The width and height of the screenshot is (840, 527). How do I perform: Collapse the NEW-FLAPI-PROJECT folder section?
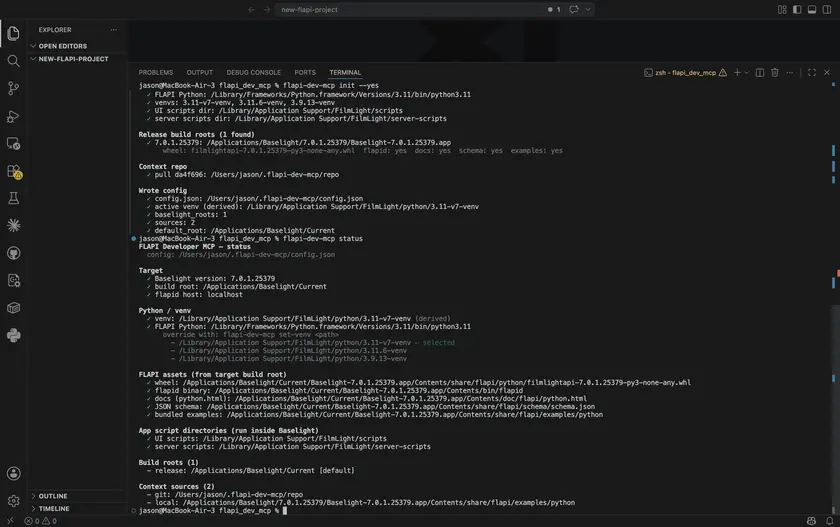coord(73,59)
